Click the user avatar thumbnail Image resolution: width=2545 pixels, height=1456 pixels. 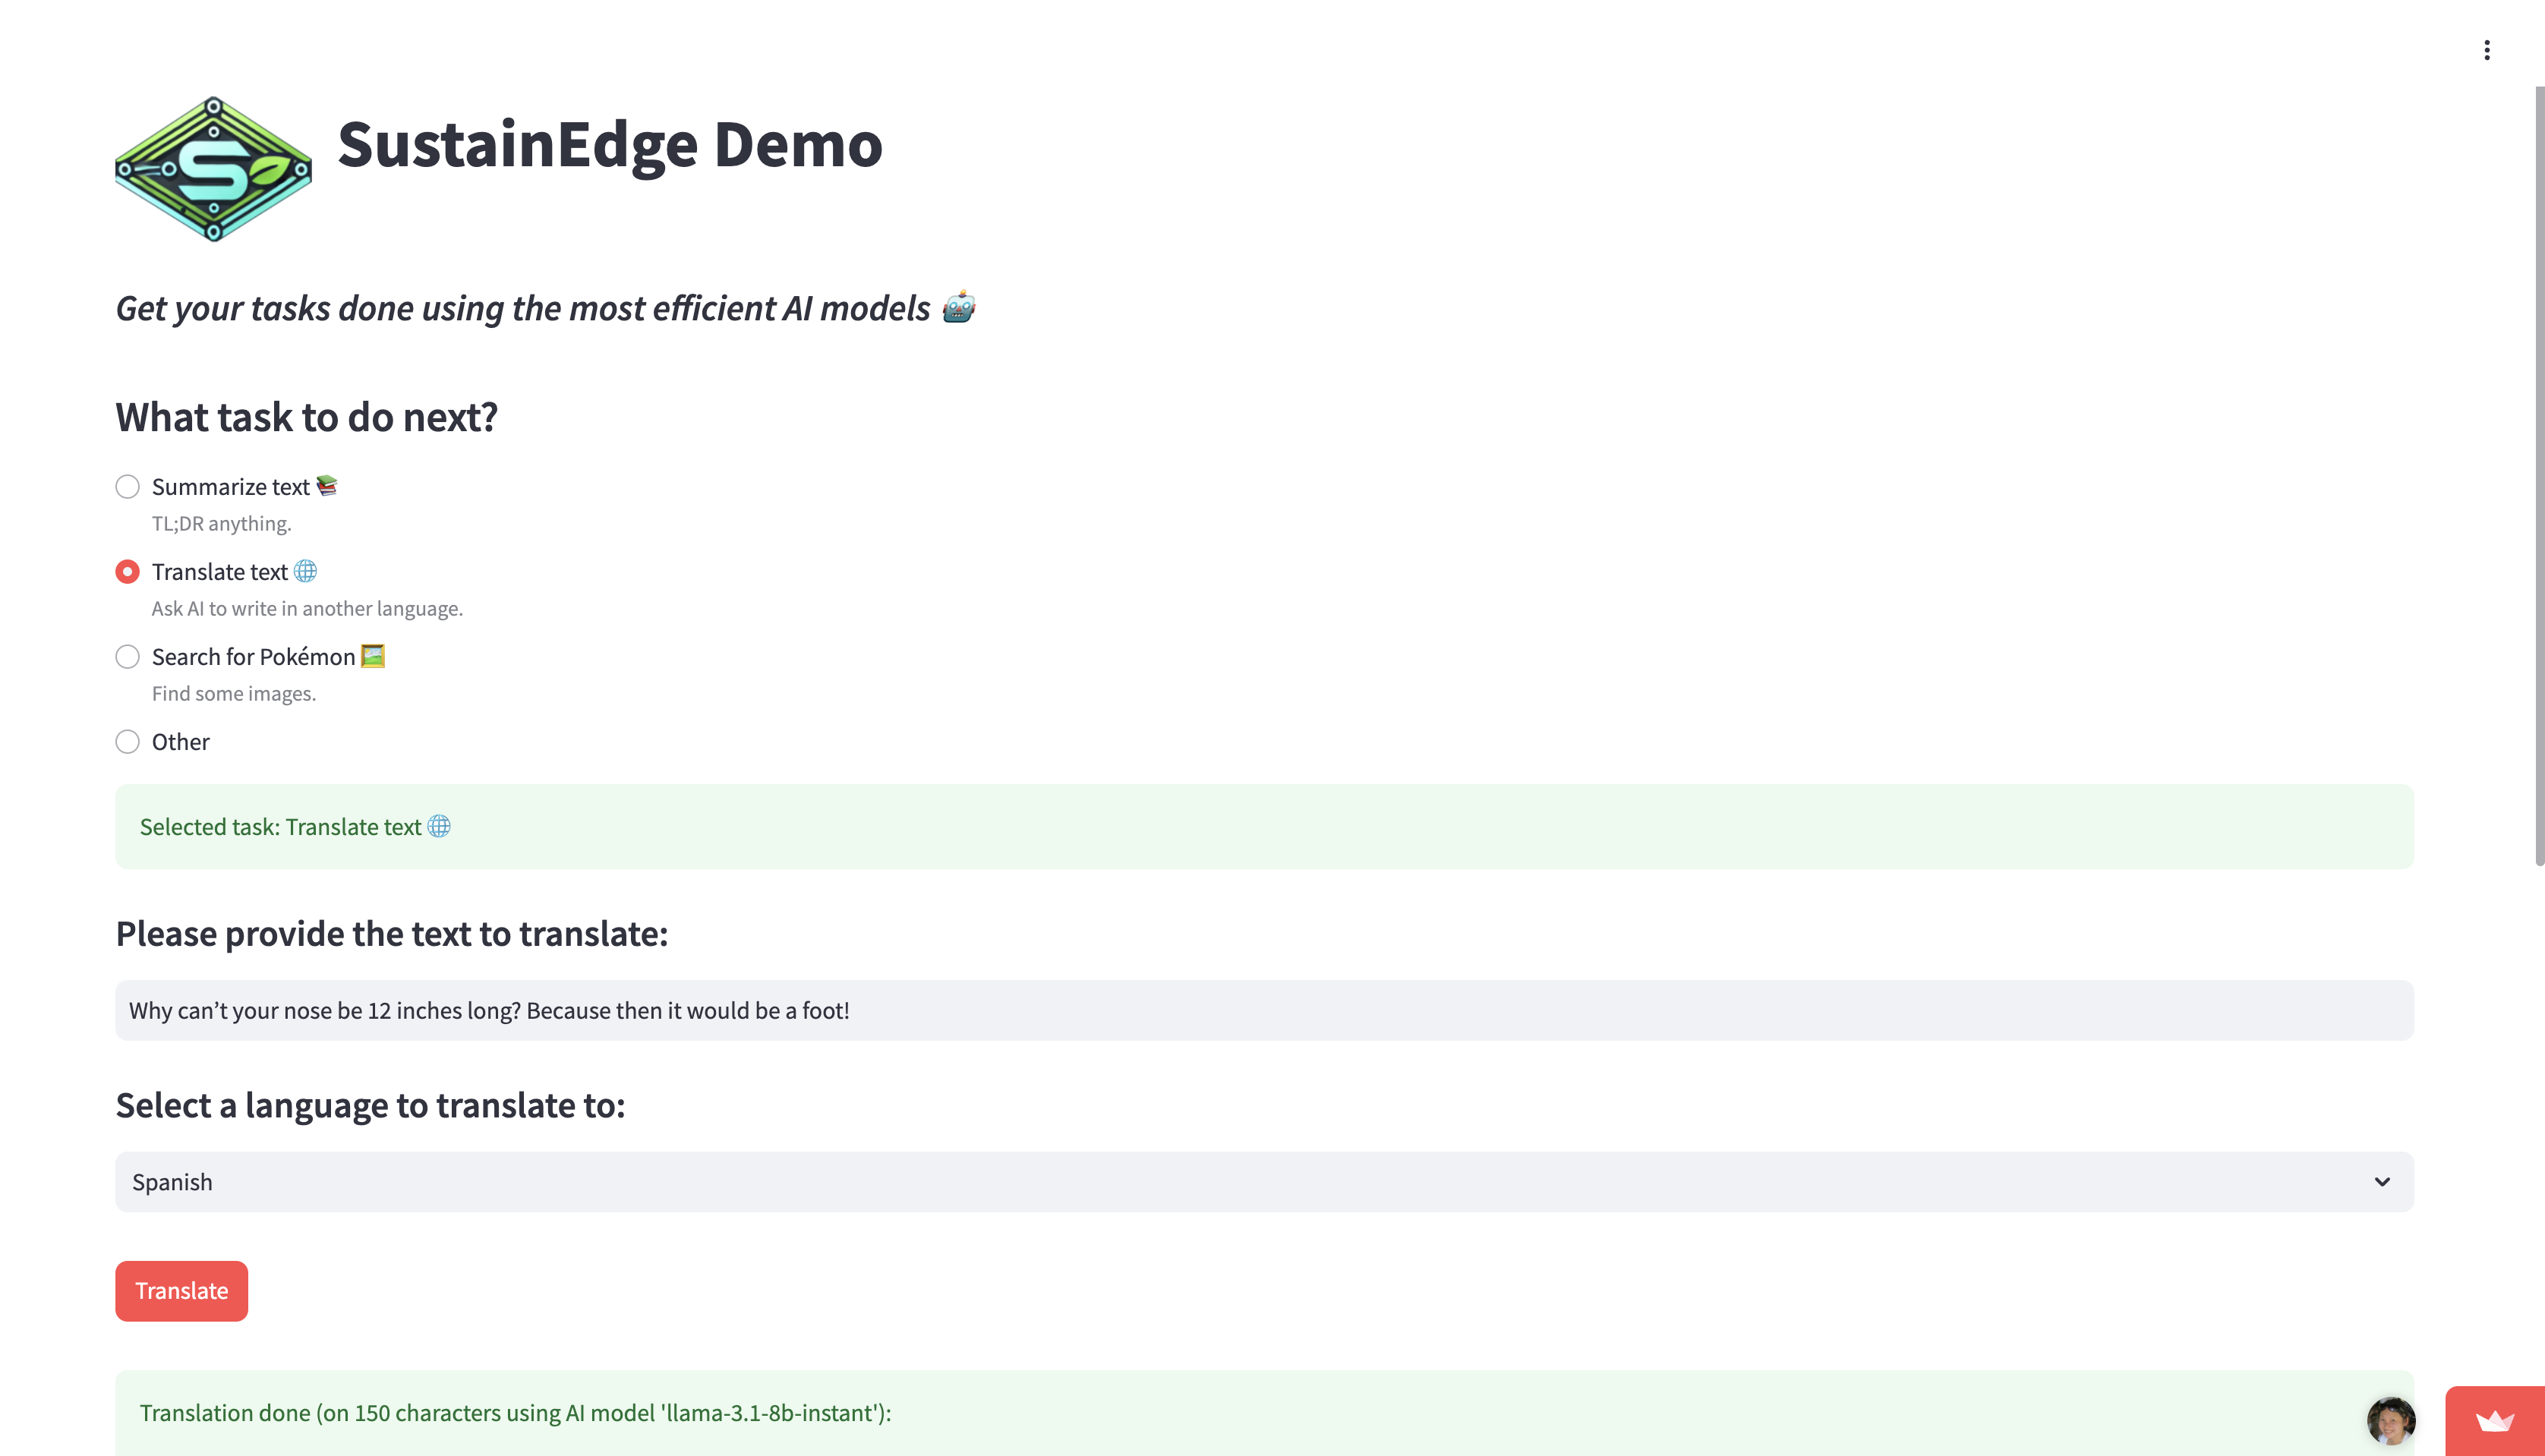(2390, 1420)
